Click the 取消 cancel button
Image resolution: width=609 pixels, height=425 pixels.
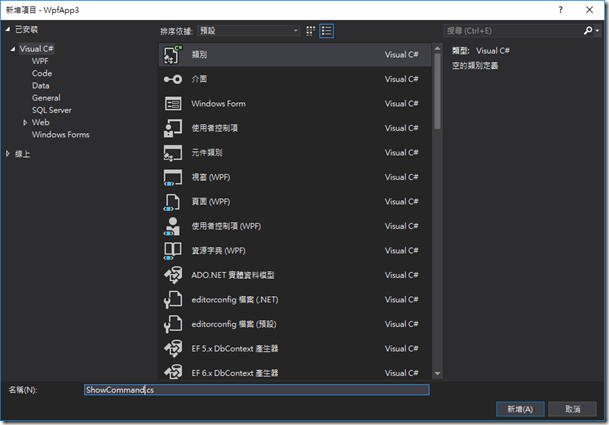point(572,409)
